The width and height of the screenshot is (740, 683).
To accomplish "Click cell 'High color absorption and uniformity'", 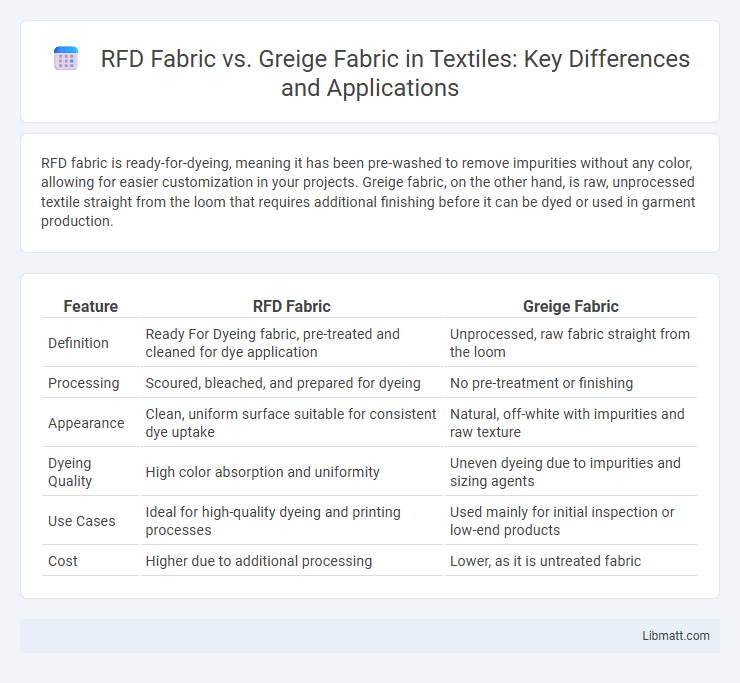I will click(x=291, y=472).
